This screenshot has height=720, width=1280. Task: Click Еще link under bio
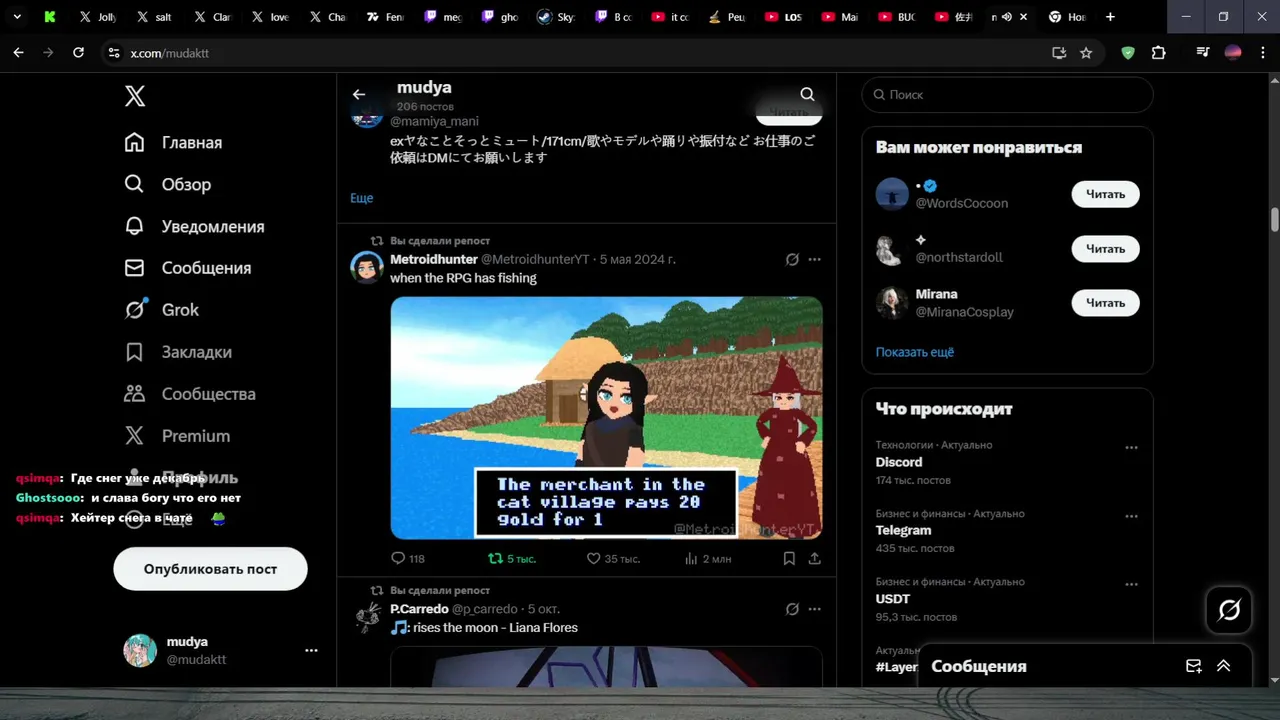(x=361, y=198)
